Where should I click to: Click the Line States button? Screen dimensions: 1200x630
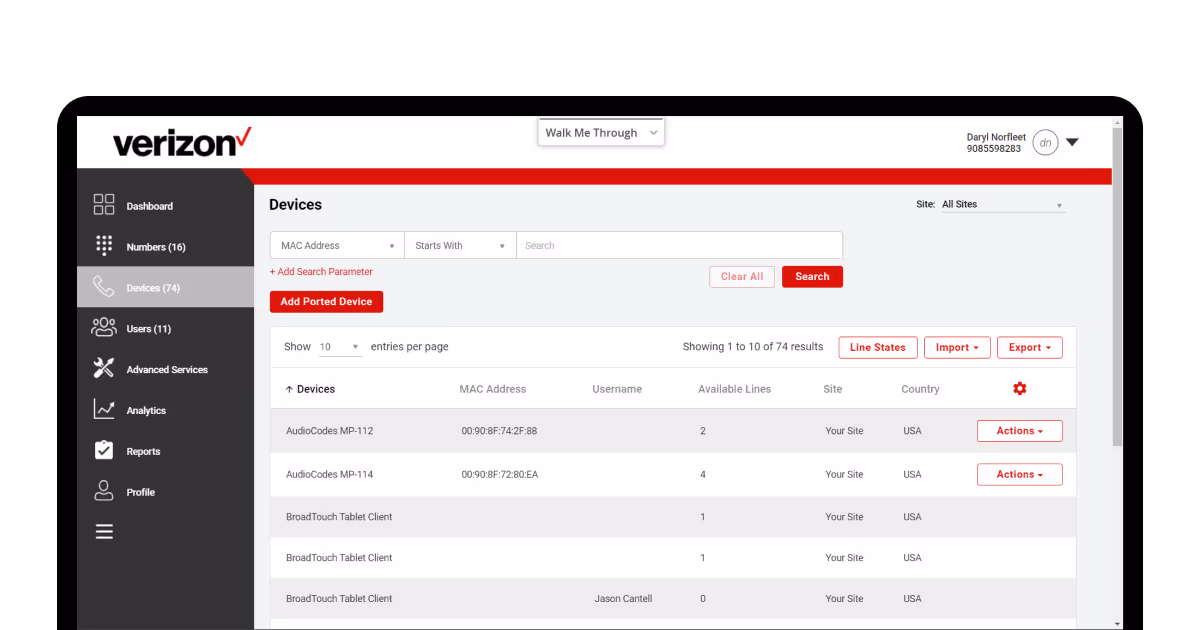(x=878, y=347)
